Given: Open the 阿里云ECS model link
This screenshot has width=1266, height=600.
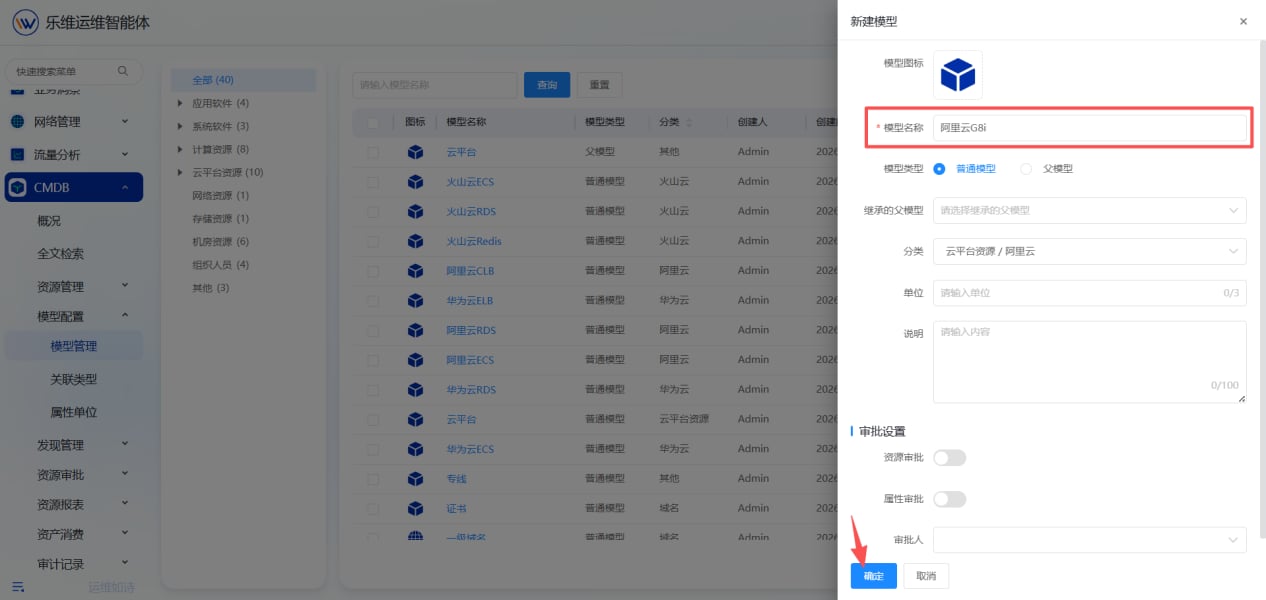Looking at the screenshot, I should click(x=470, y=360).
